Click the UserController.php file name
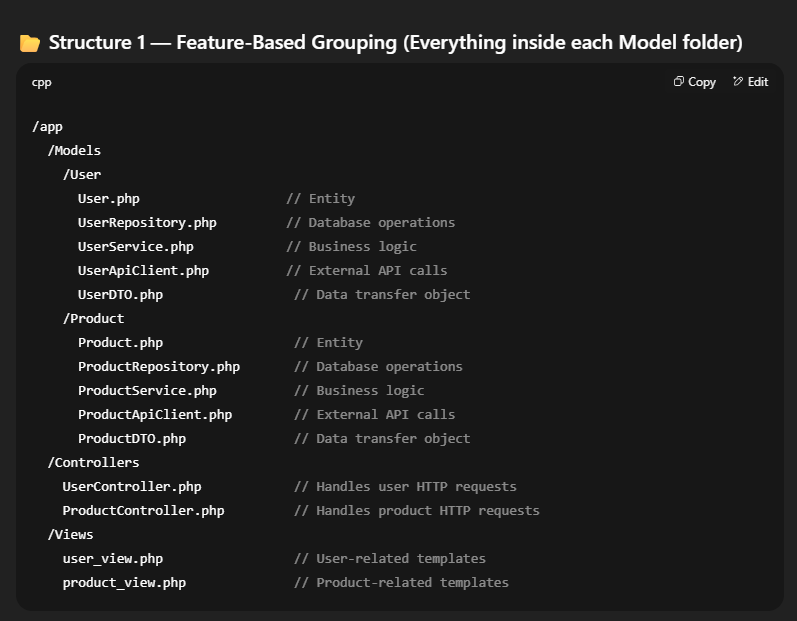The height and width of the screenshot is (621, 797). [132, 487]
